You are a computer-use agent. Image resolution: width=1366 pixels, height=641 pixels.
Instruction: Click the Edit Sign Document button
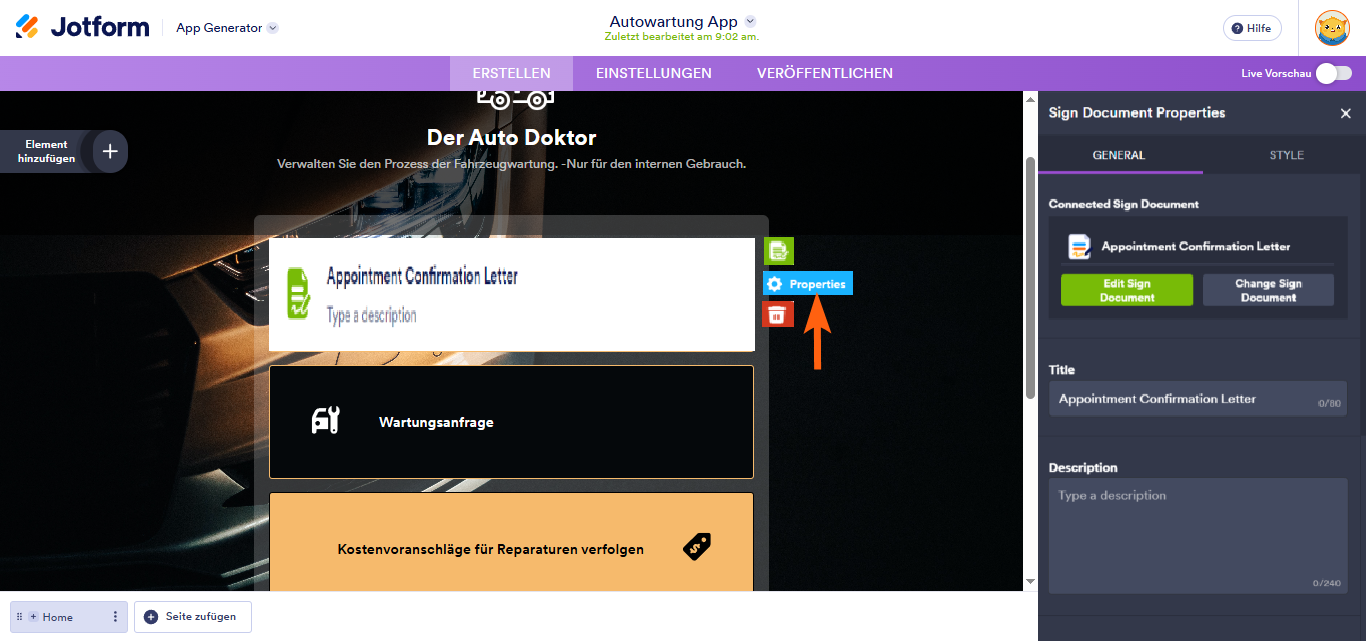pyautogui.click(x=1126, y=290)
